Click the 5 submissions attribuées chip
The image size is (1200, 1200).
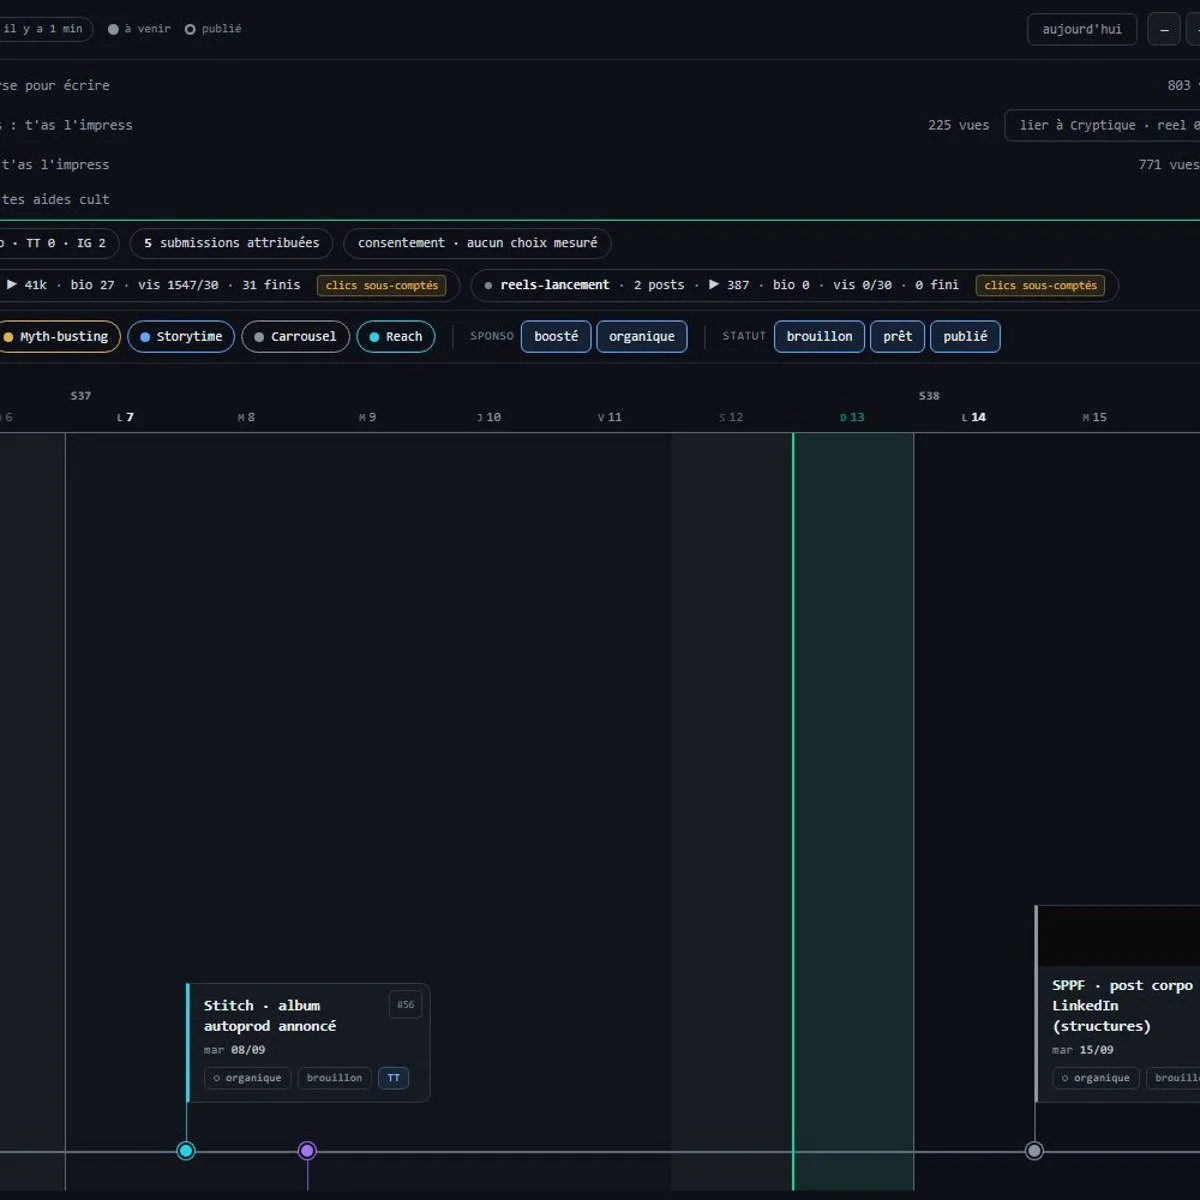pos(232,243)
